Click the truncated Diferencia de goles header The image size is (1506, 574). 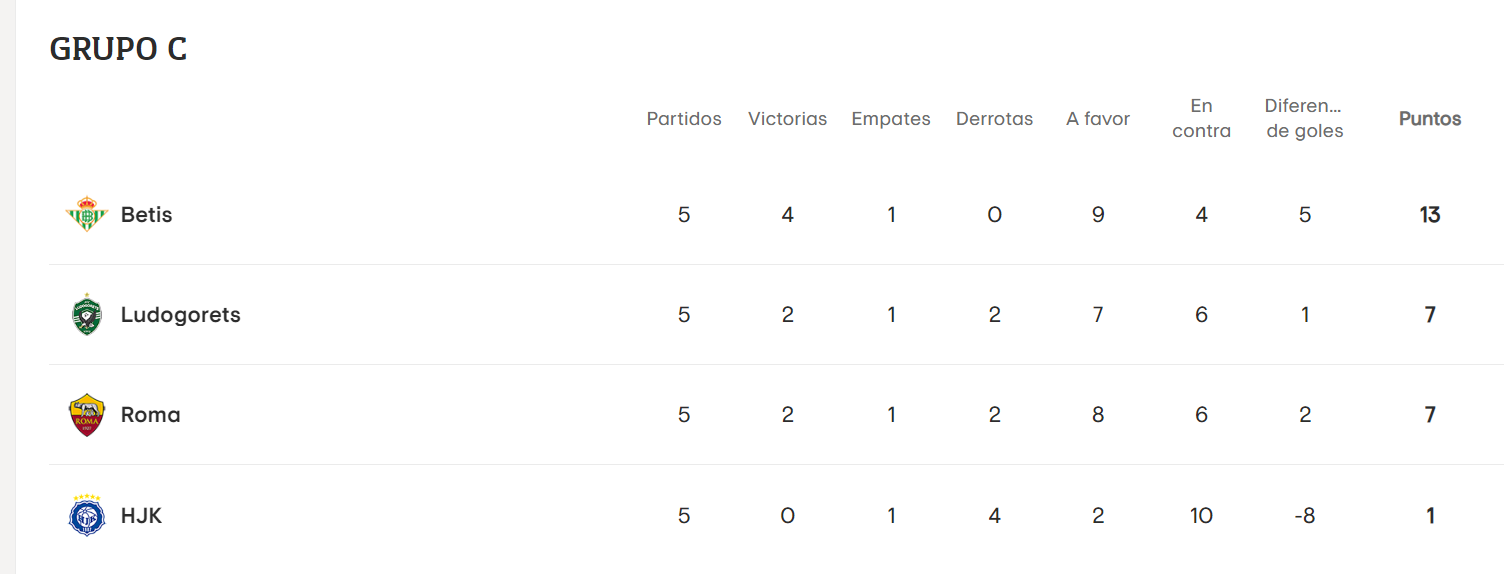click(x=1304, y=118)
